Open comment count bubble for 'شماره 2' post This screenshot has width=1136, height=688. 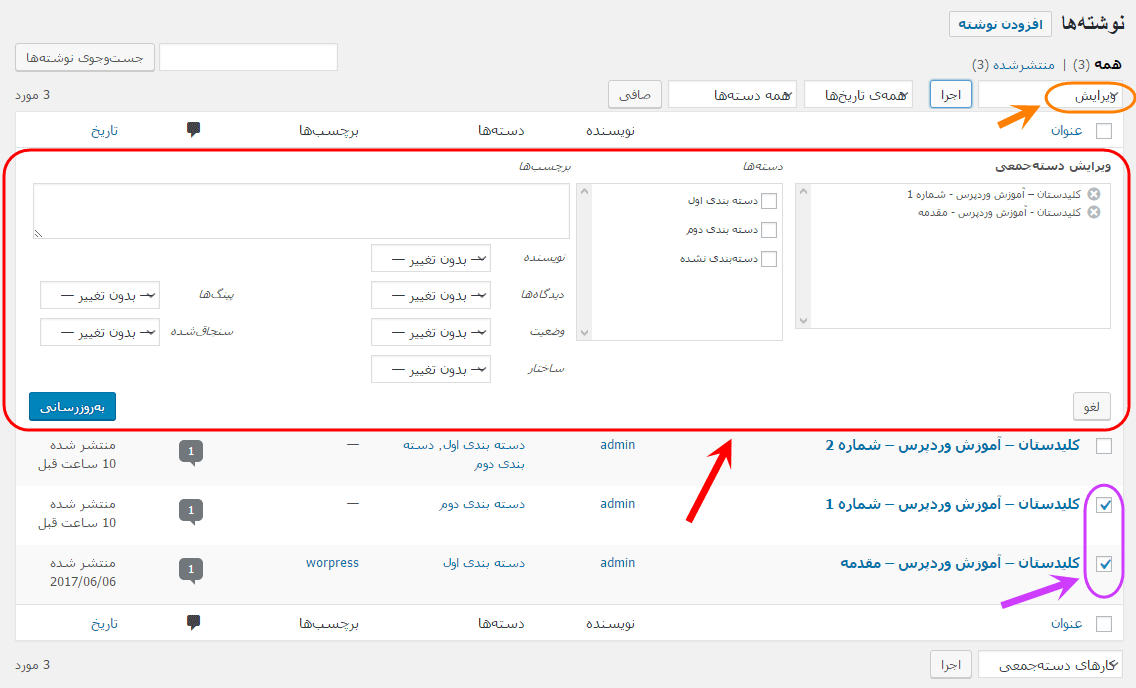191,453
